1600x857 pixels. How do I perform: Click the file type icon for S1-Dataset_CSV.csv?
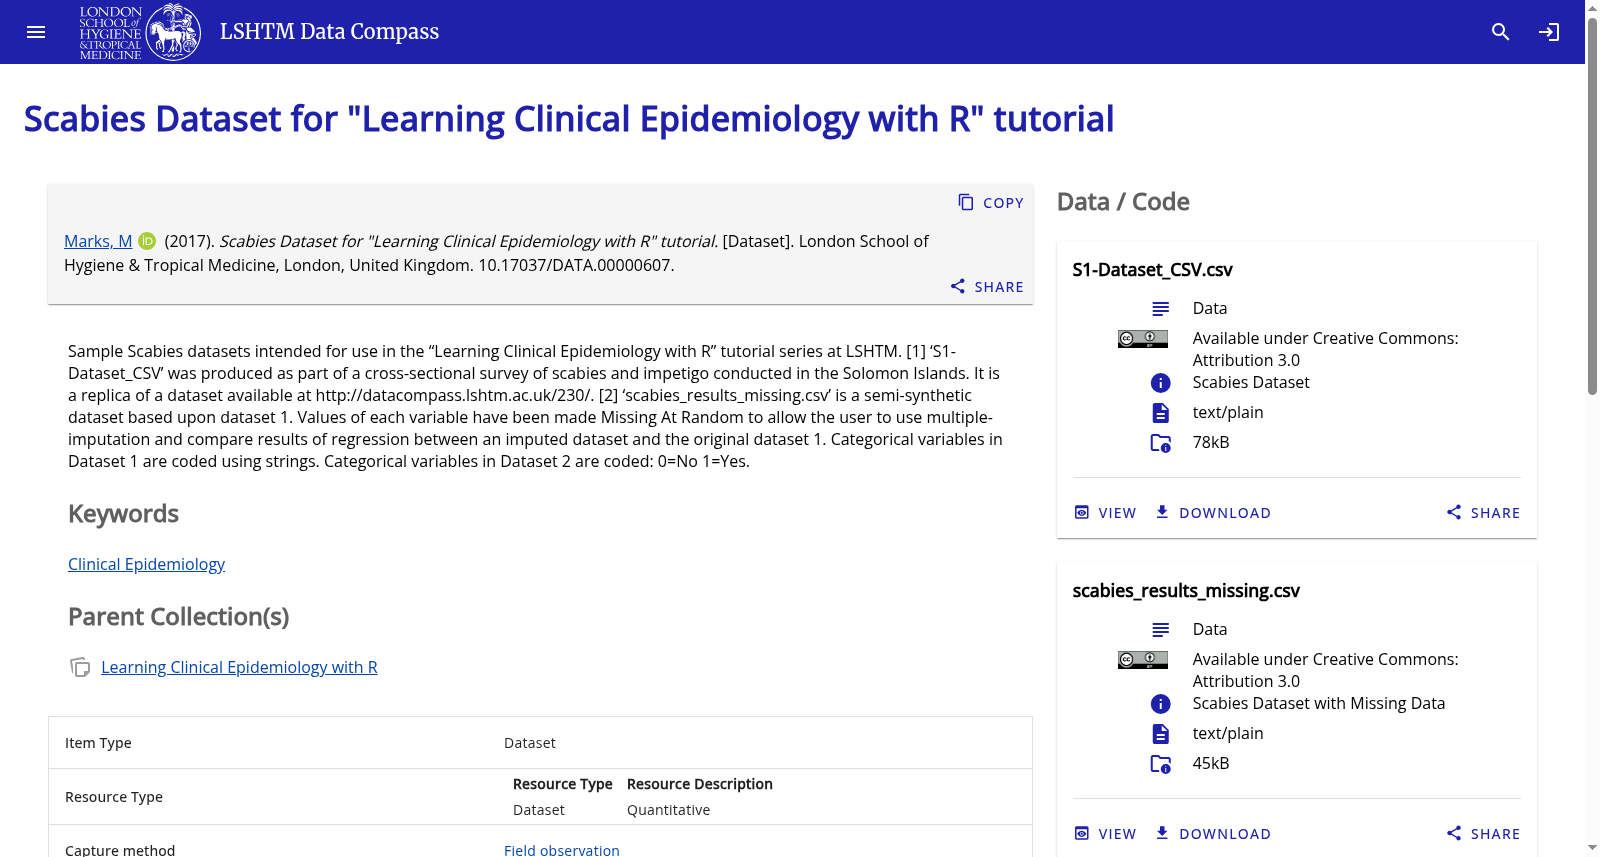1160,413
